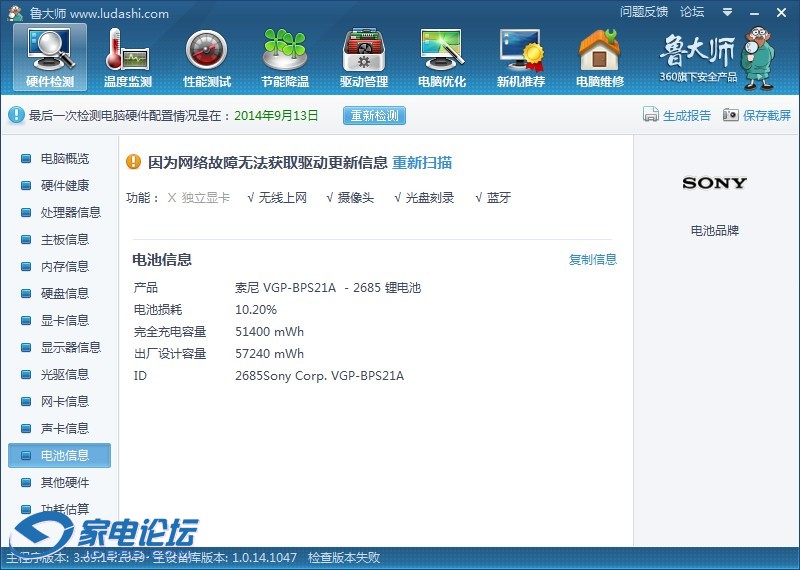Open the 电脑优化 computer optimization icon
This screenshot has height=570, width=800.
tap(442, 56)
